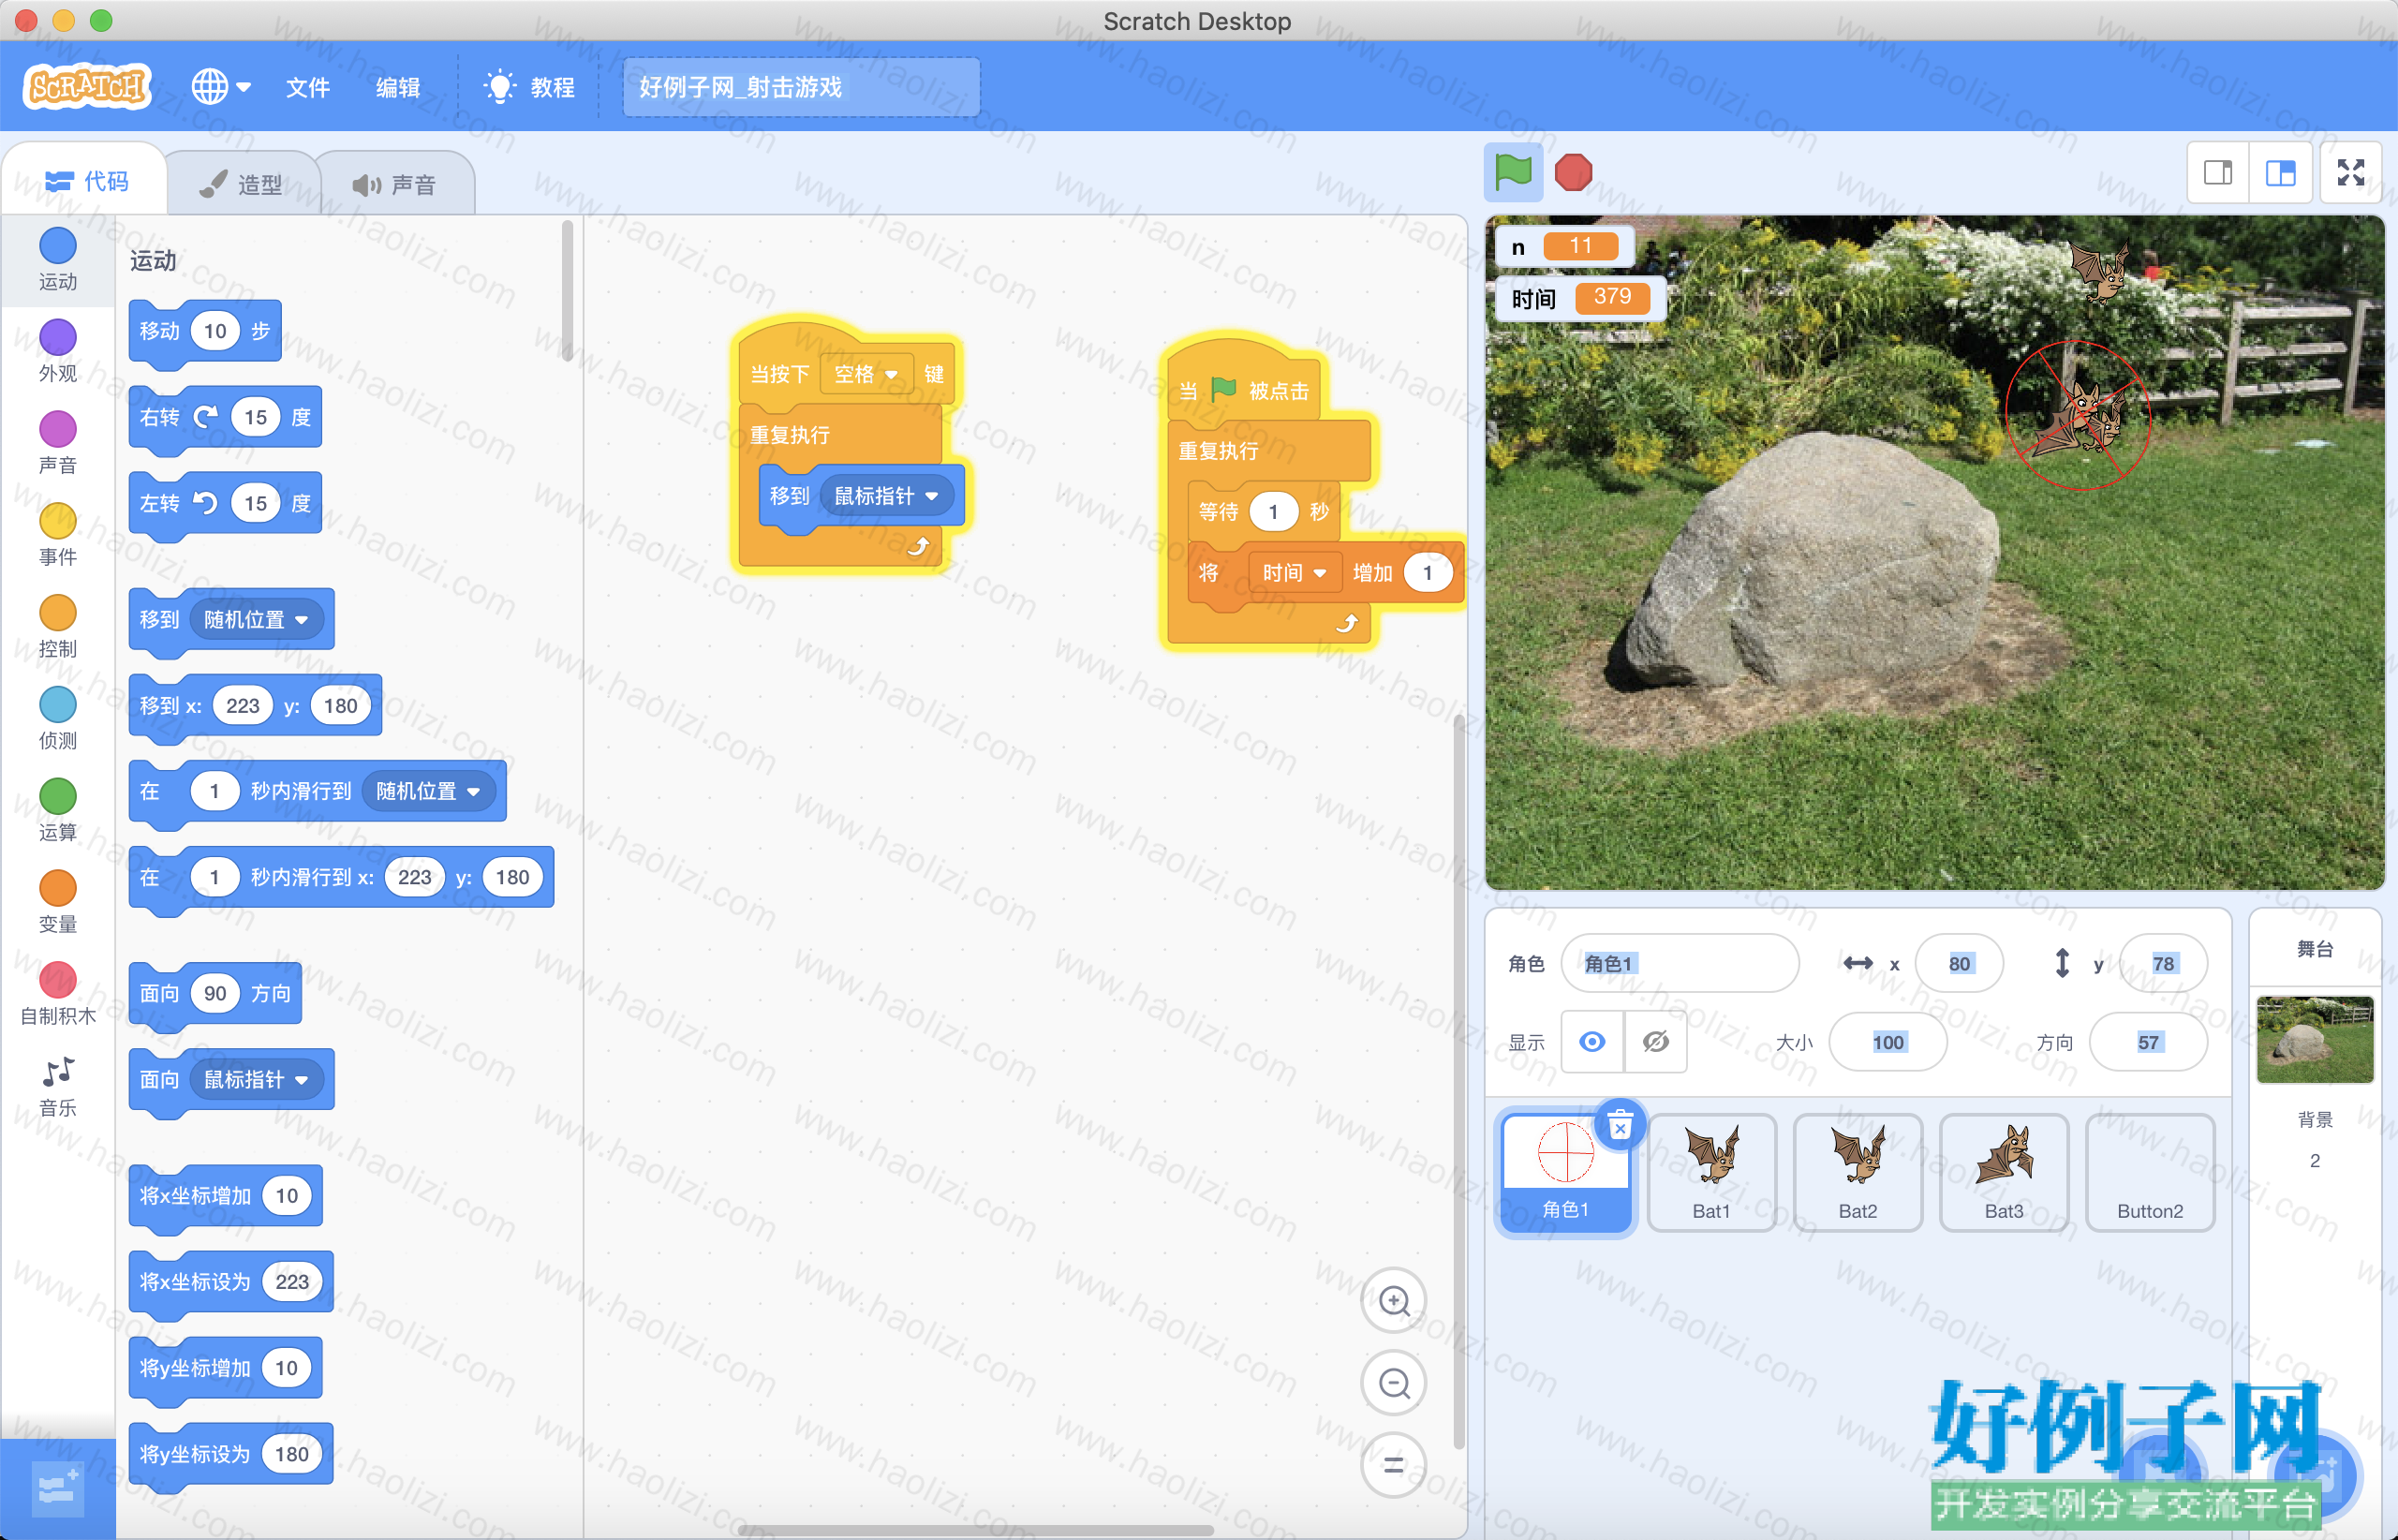Select the 侦测 block category
2398x1540 pixels.
pyautogui.click(x=57, y=719)
